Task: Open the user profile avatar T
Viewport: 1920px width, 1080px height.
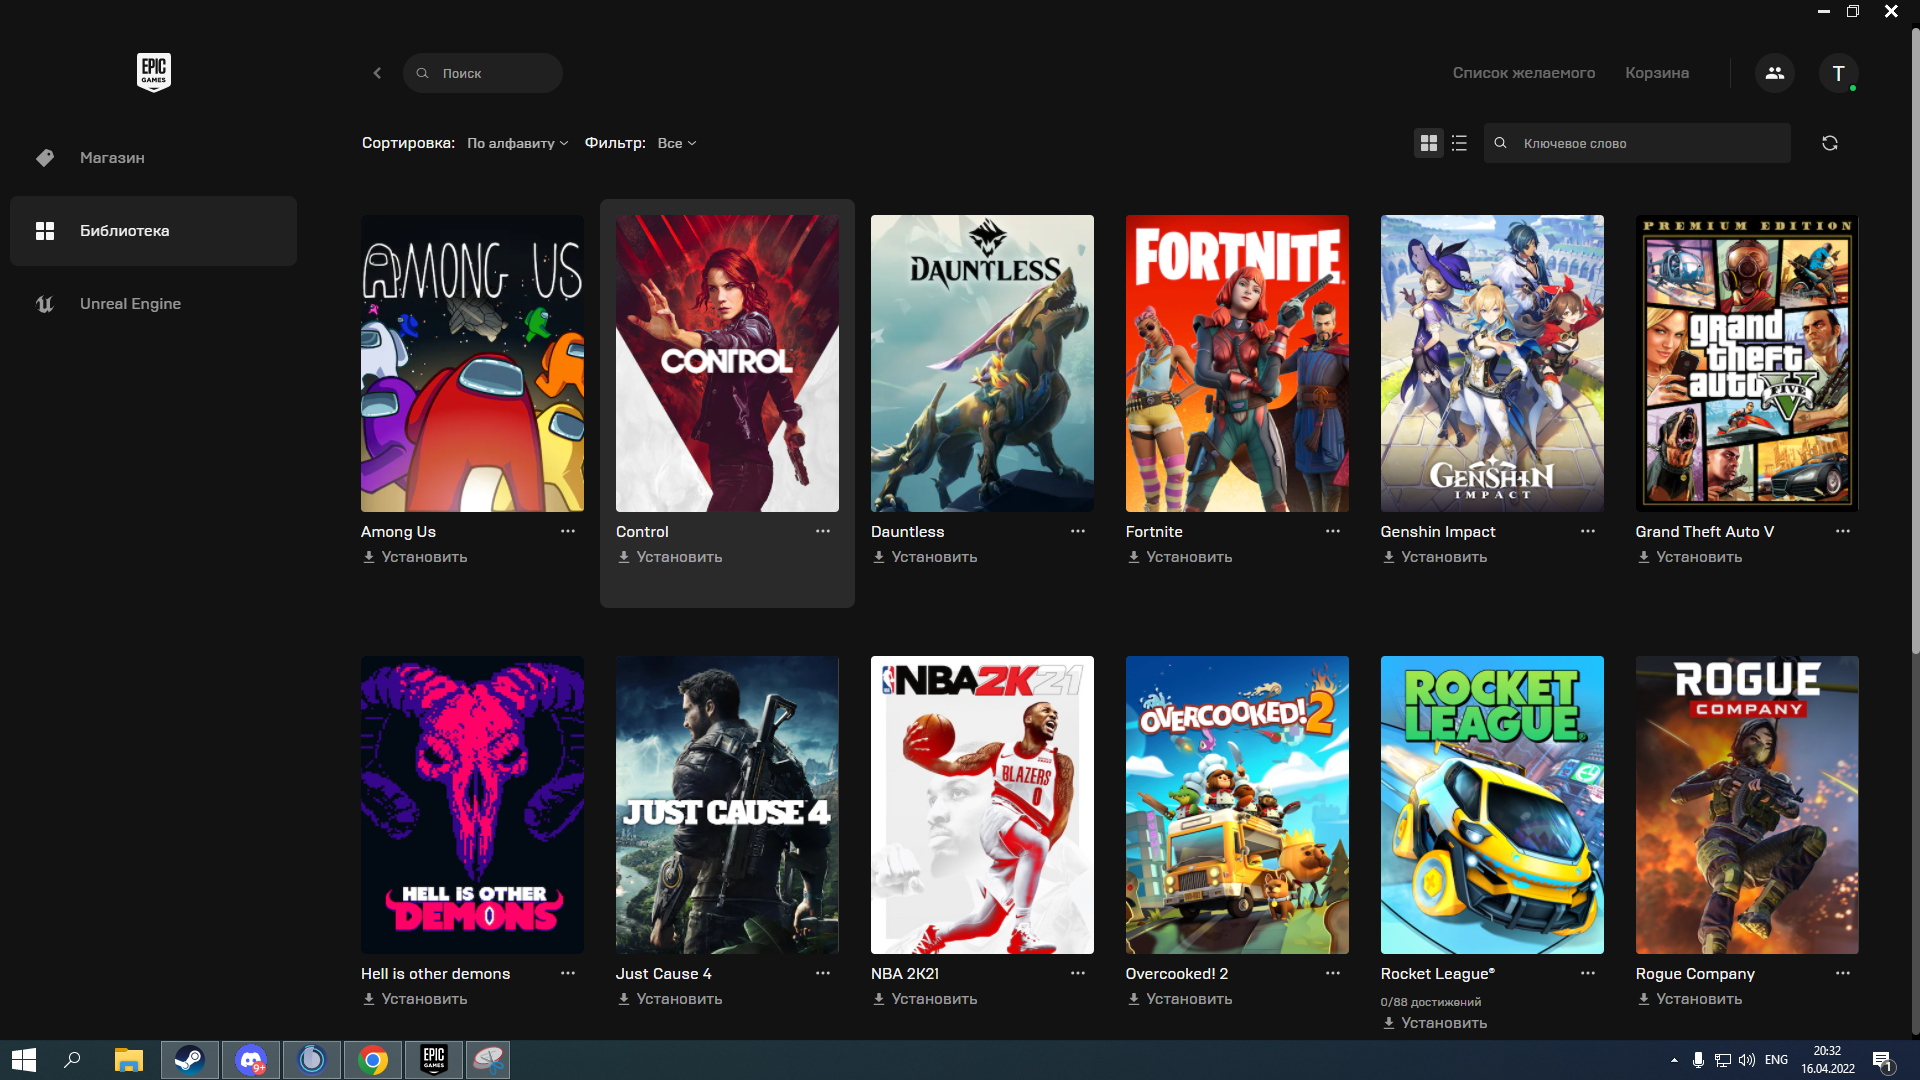Action: (x=1838, y=73)
